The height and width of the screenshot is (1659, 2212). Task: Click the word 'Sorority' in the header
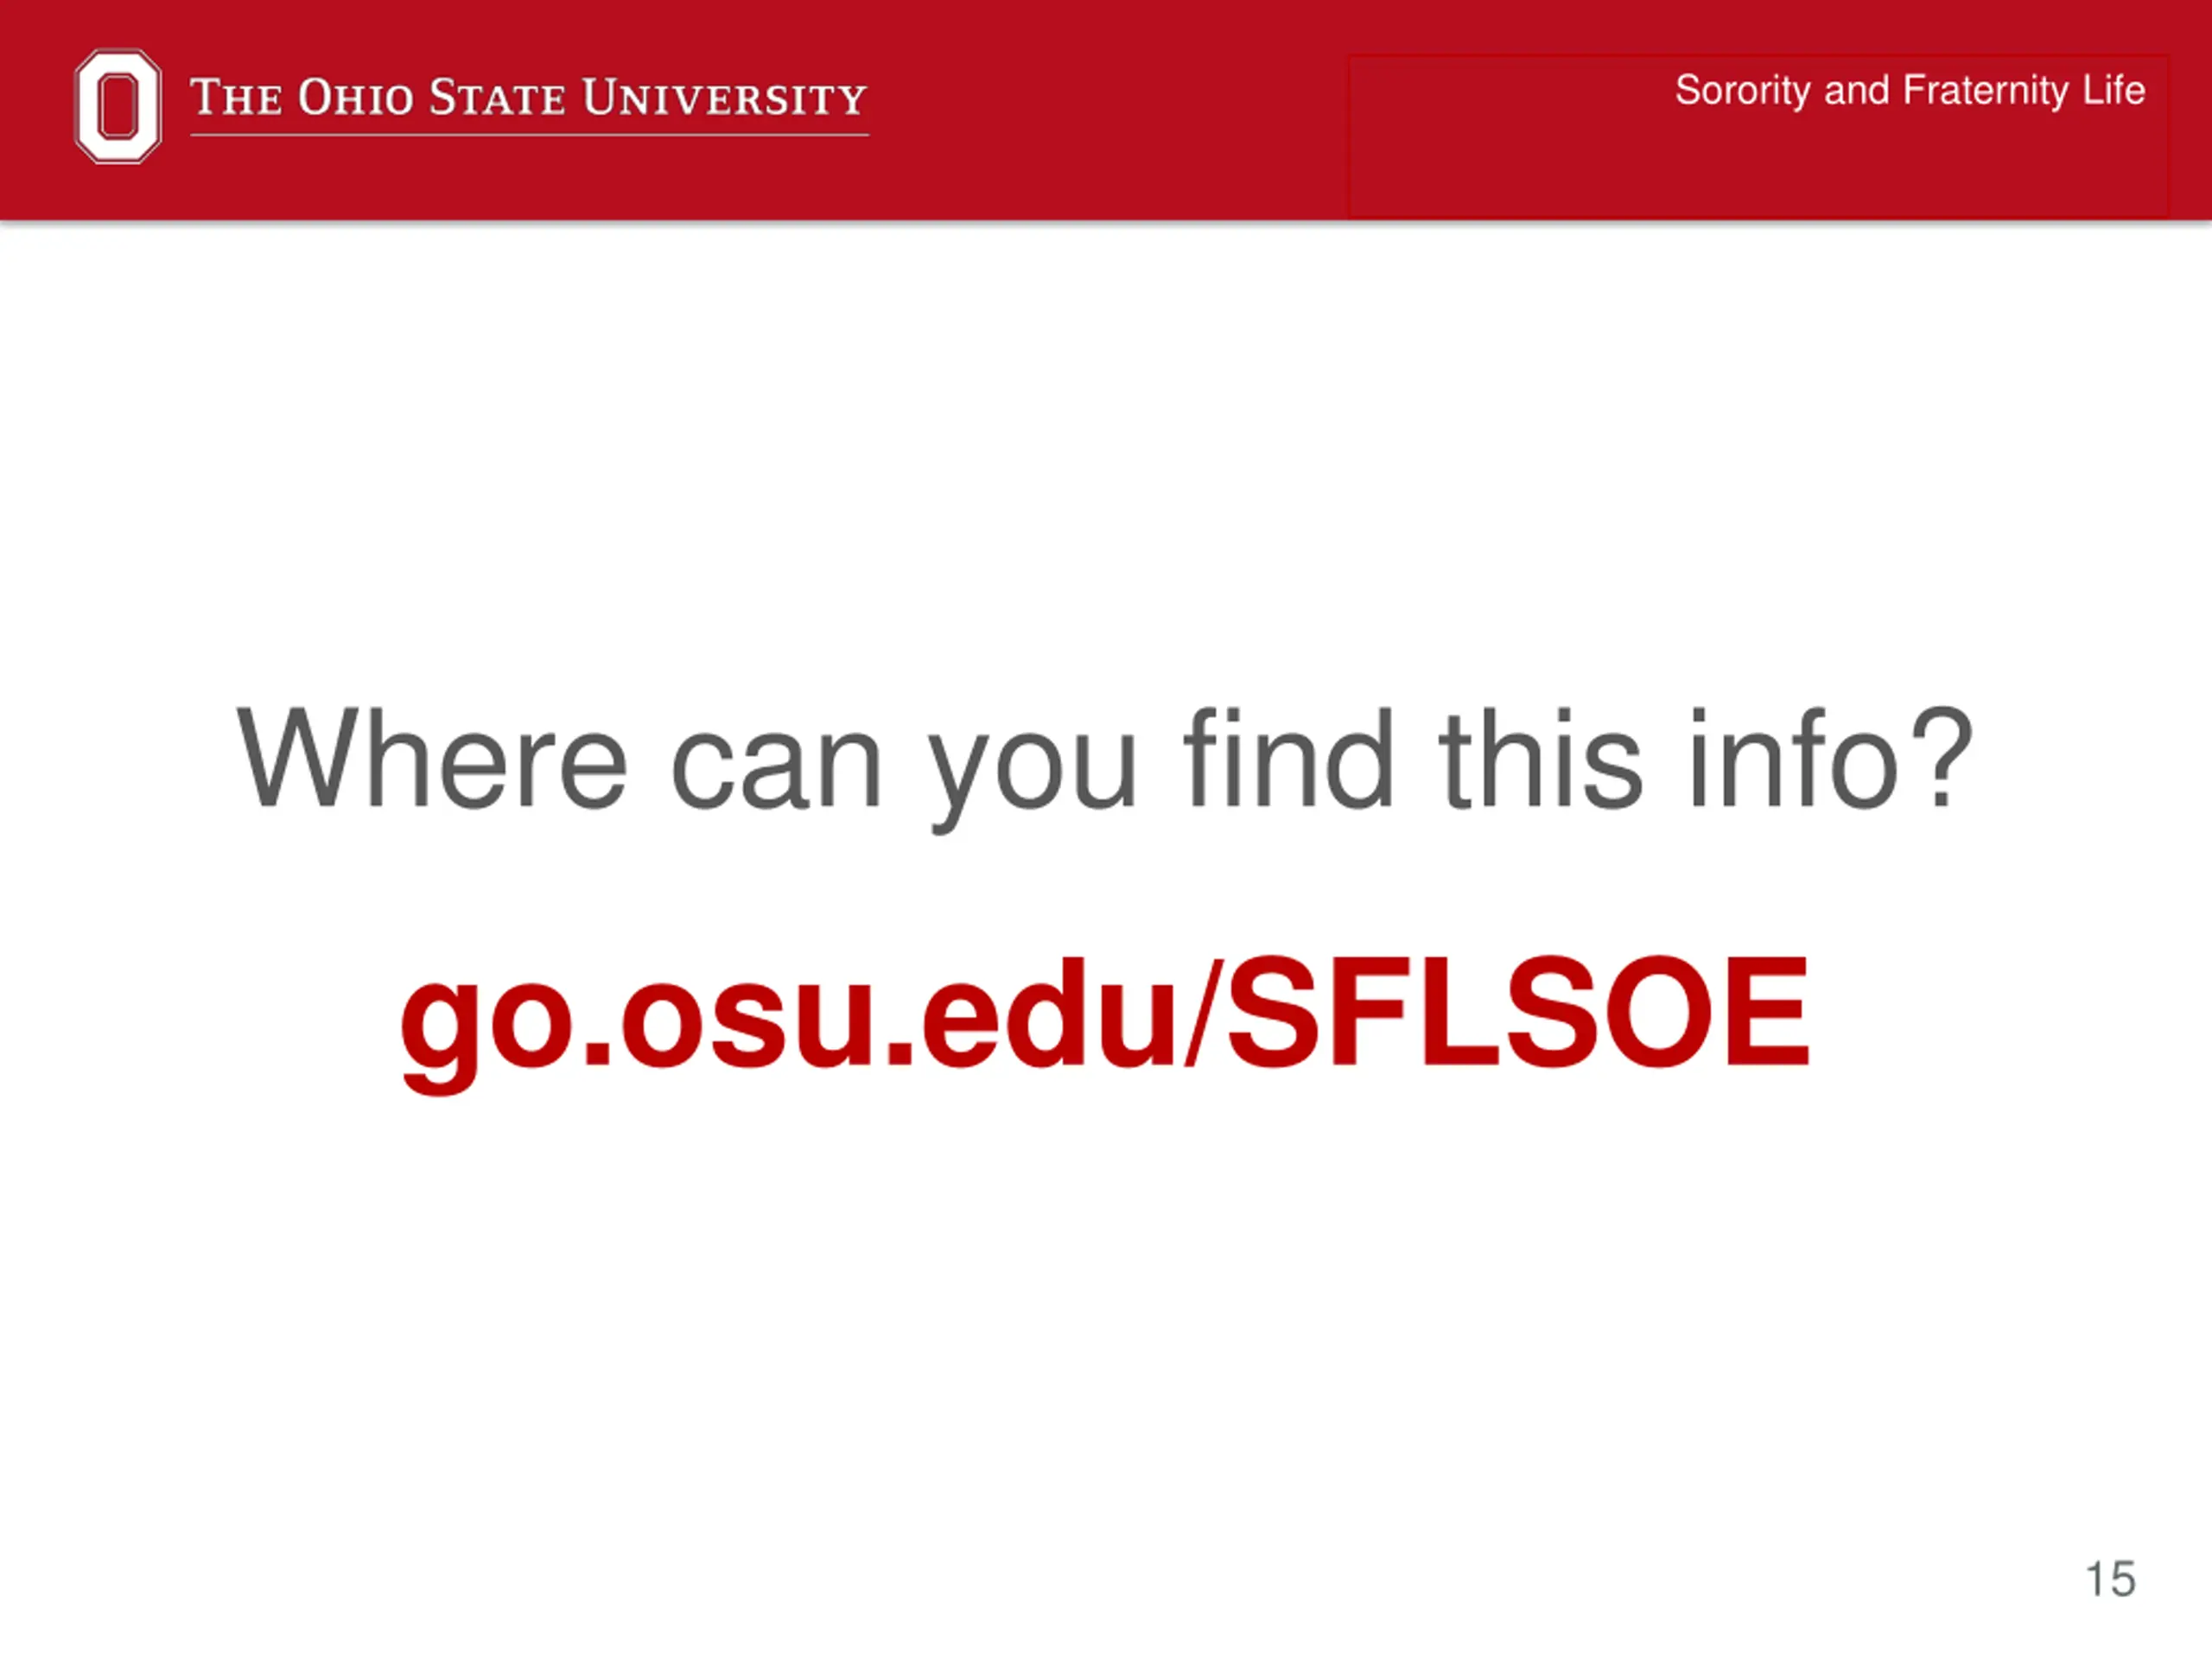pyautogui.click(x=1743, y=90)
